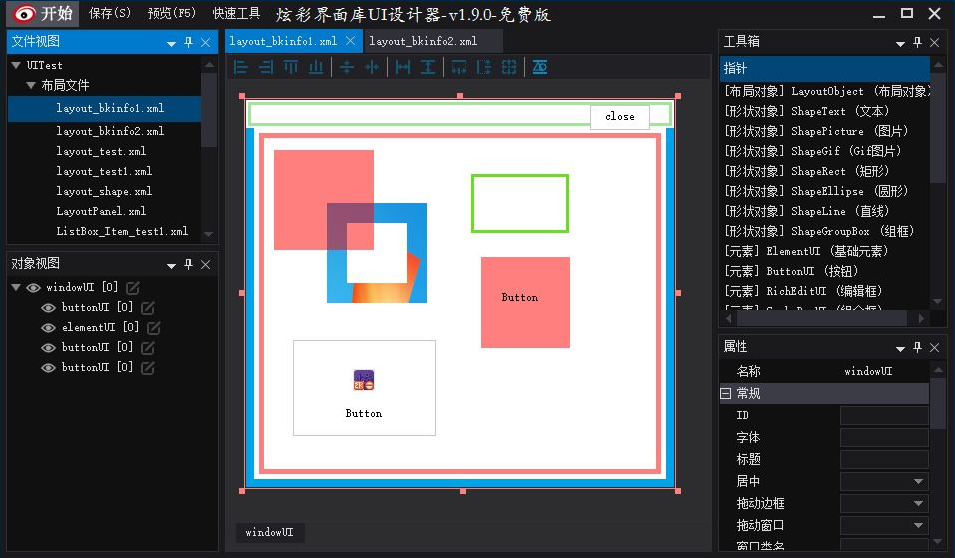
Task: Click the align bottom toolbar icon
Action: coord(315,67)
